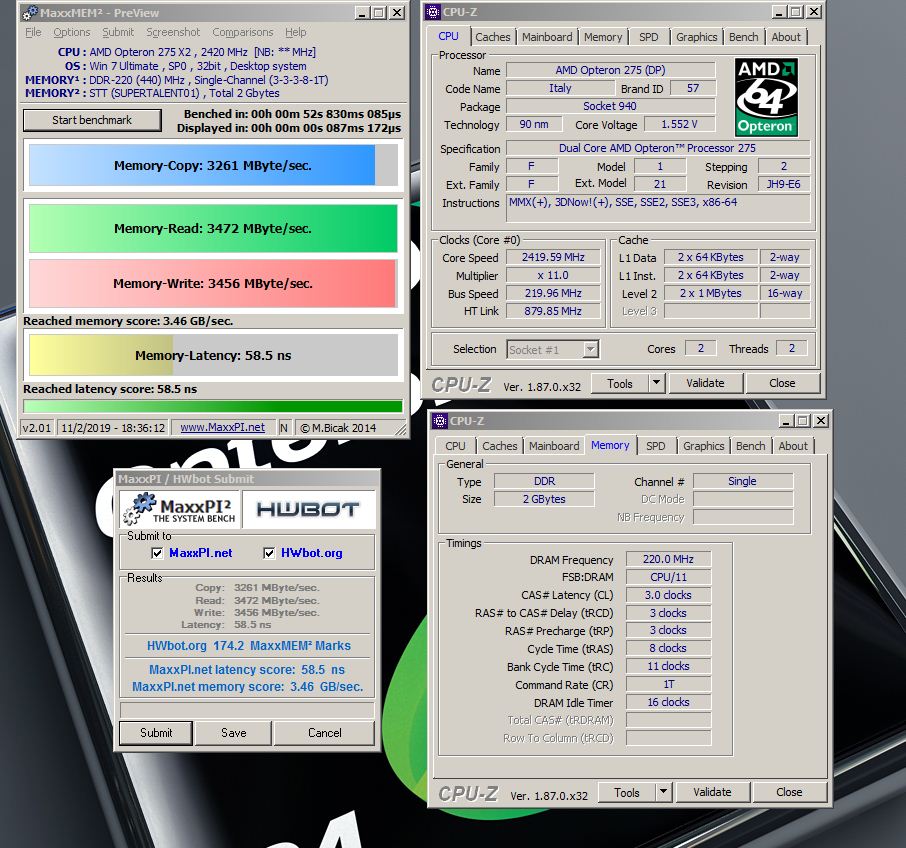Expand Tools arrow in top CPU-Z window
The height and width of the screenshot is (848, 906).
pos(656,383)
